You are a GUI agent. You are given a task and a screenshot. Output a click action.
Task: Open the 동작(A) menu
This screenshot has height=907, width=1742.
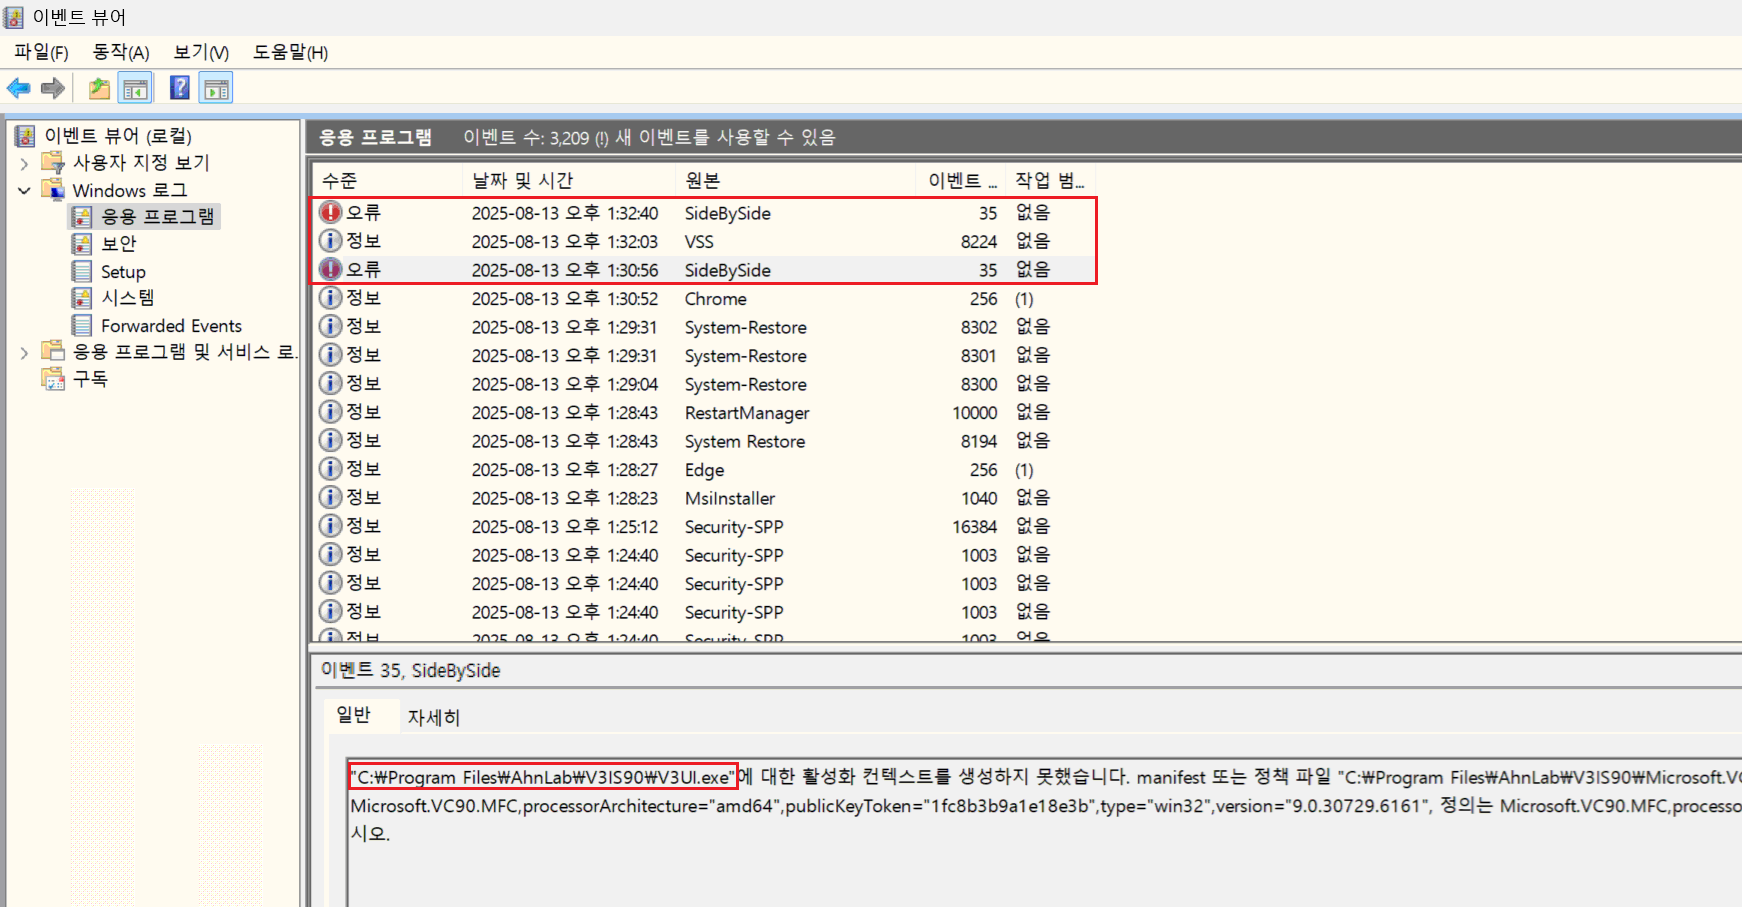[120, 52]
